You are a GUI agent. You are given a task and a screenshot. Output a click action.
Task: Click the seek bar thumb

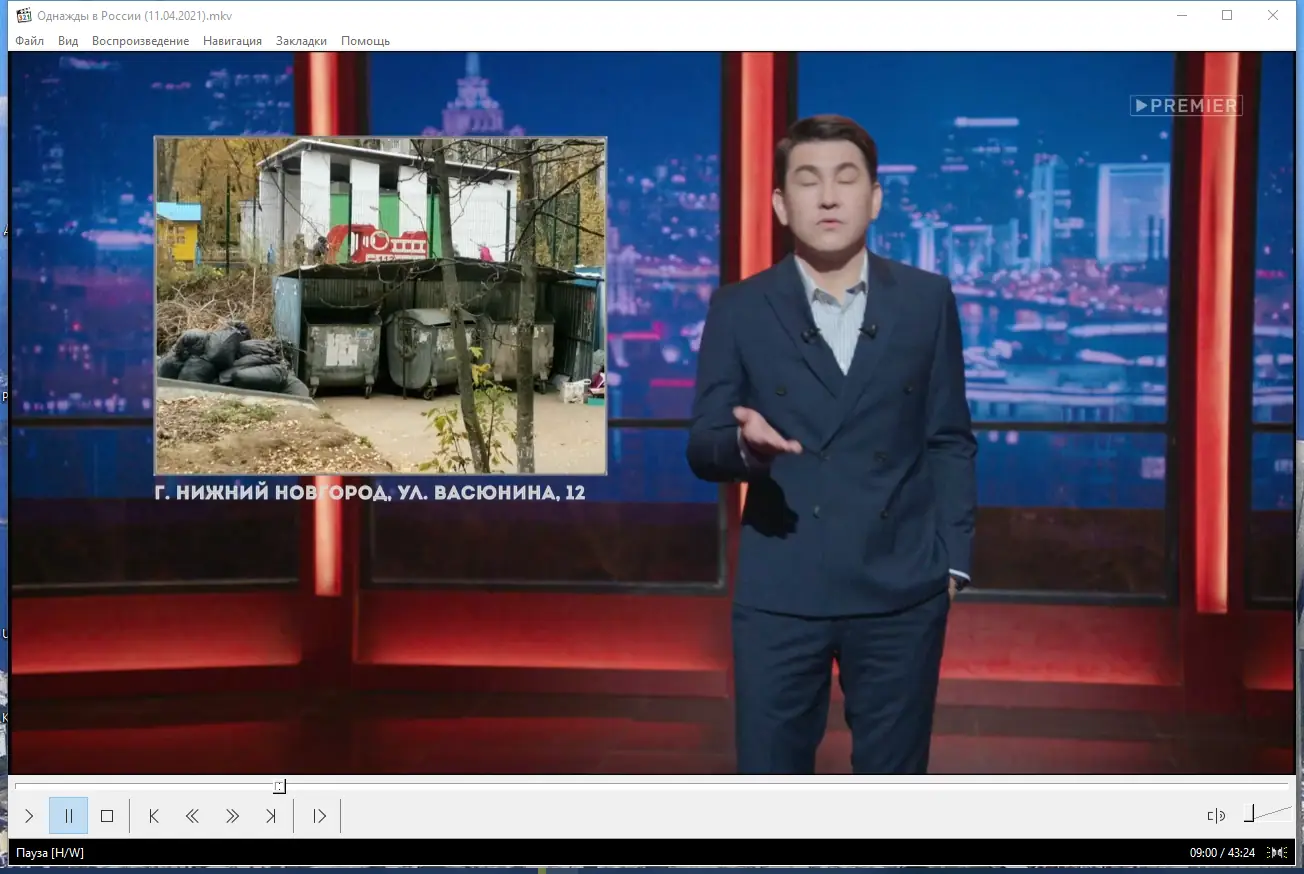280,787
